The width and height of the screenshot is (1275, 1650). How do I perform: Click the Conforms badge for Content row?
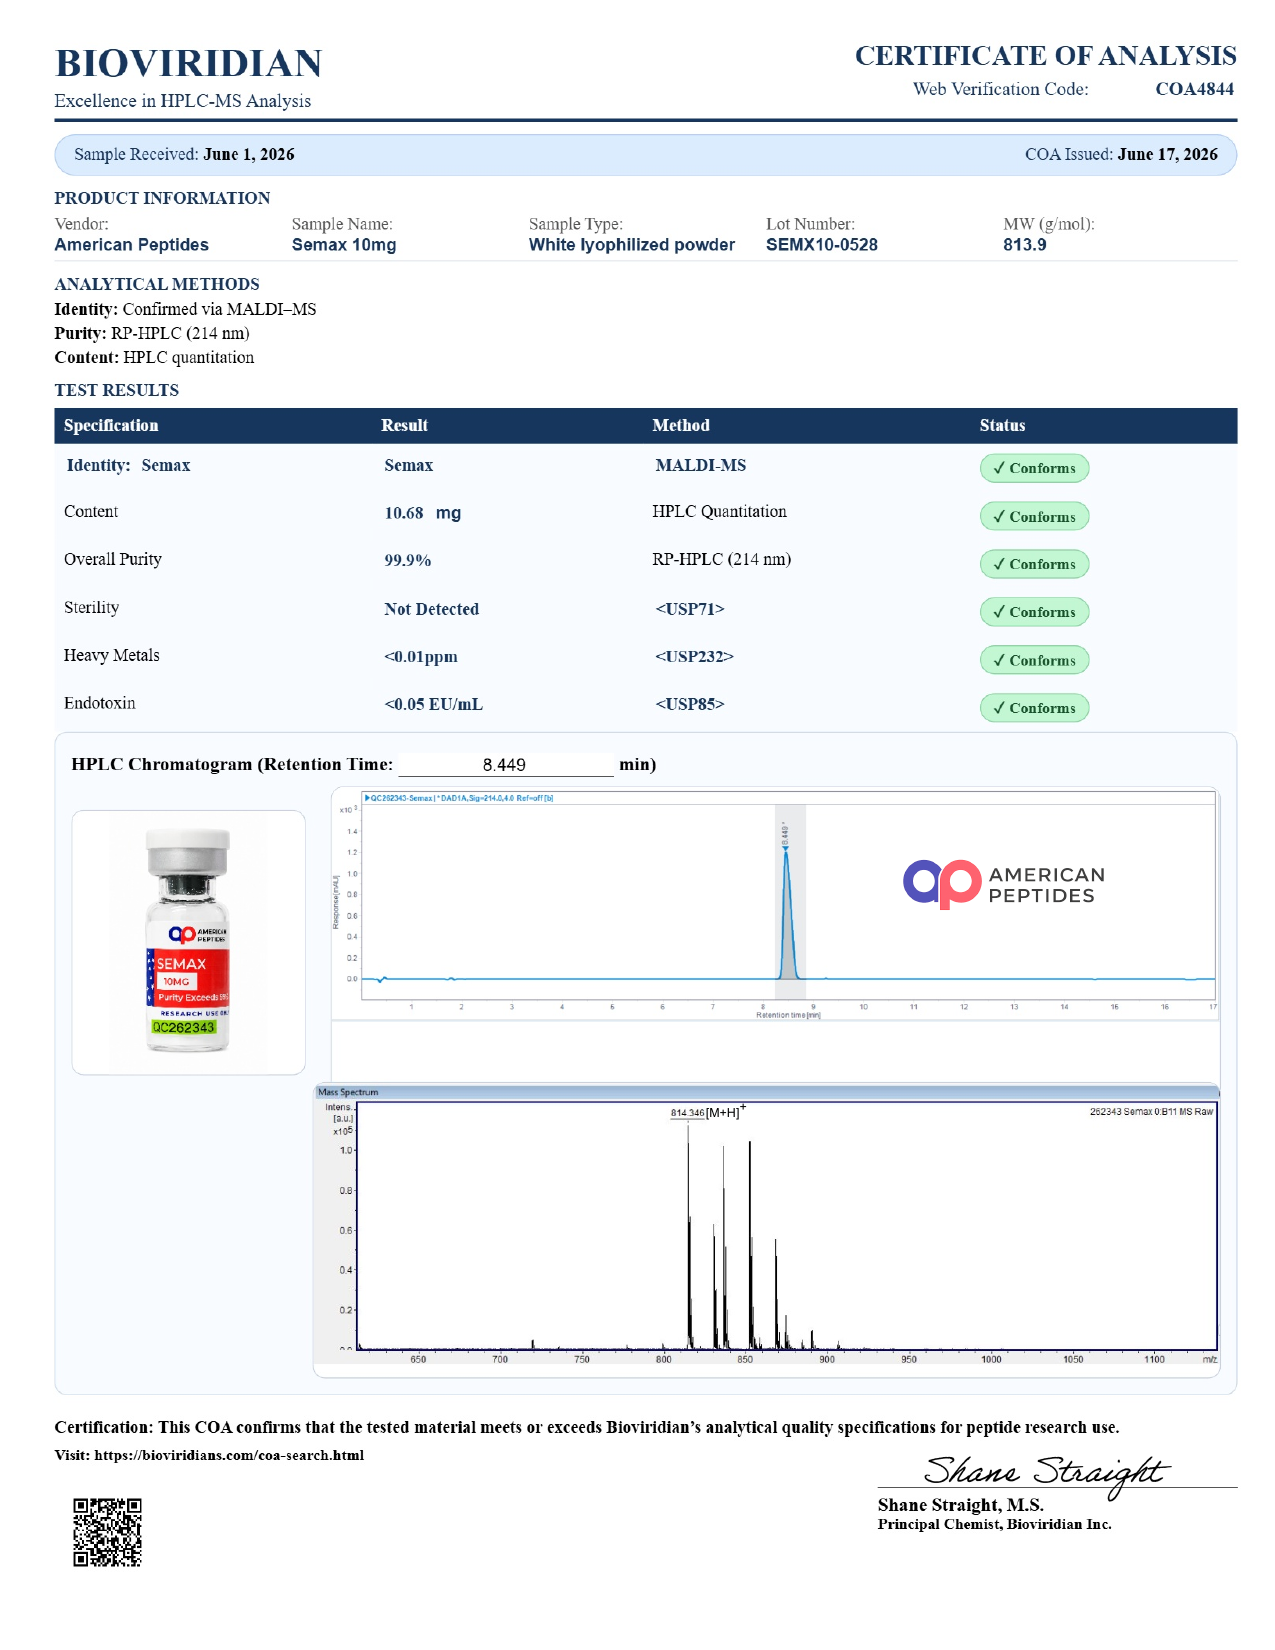(1034, 516)
